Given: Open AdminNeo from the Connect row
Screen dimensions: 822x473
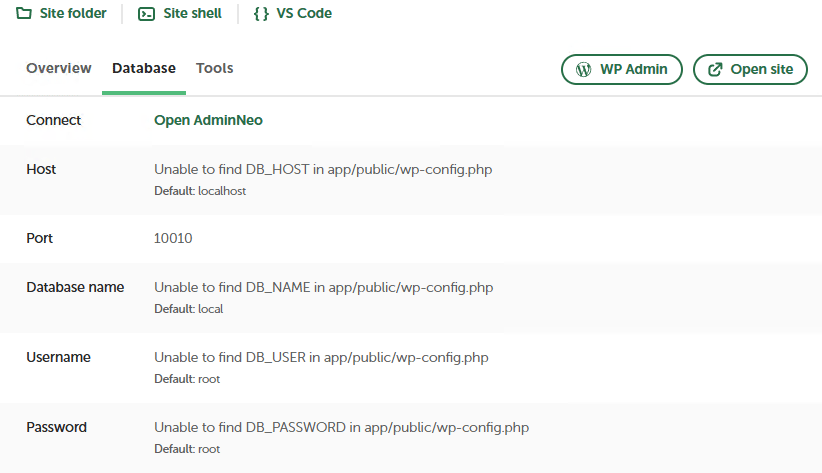Looking at the screenshot, I should click(208, 120).
